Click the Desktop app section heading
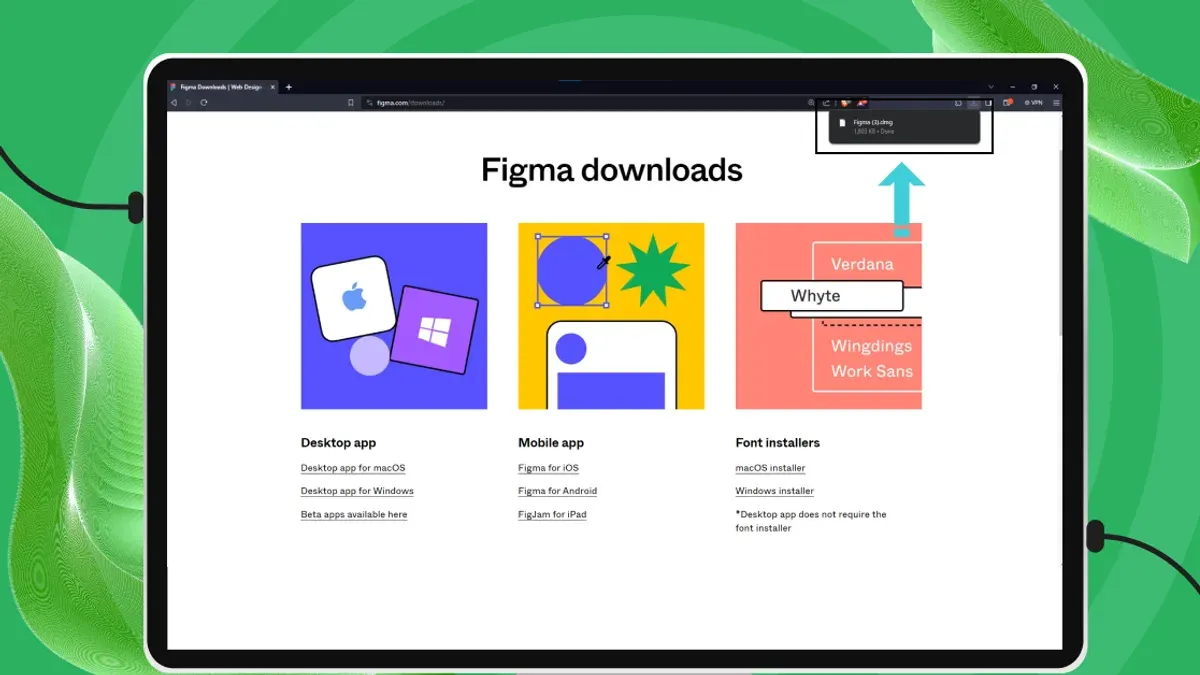The height and width of the screenshot is (675, 1200). tap(338, 442)
